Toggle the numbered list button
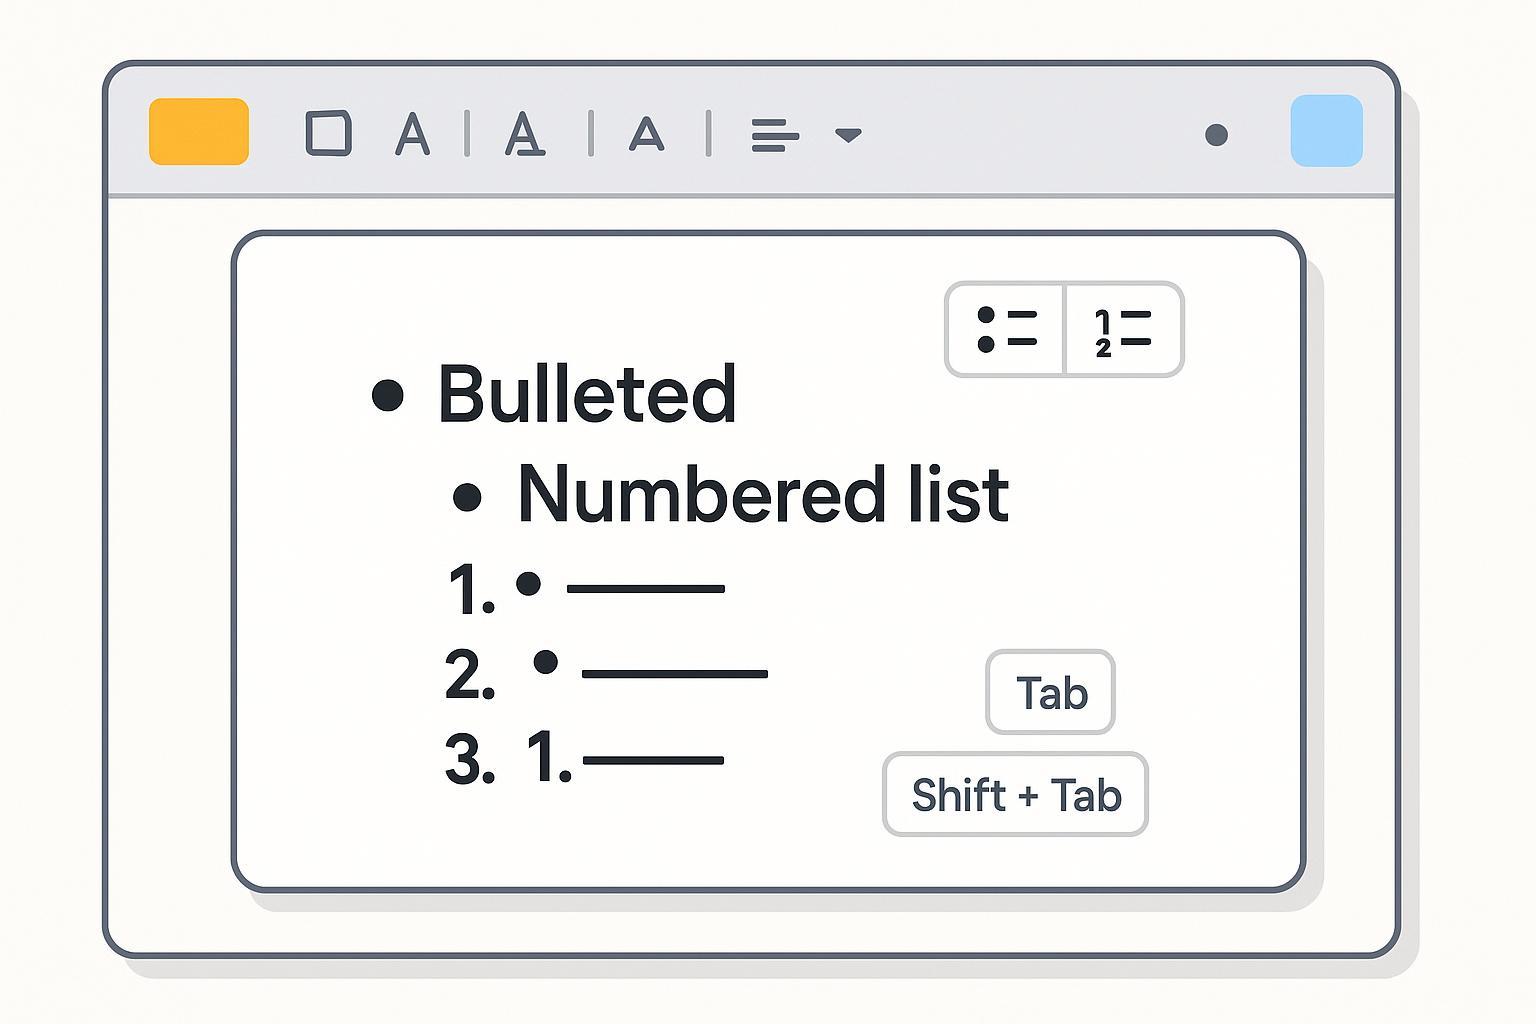Viewport: 1536px width, 1024px height. pyautogui.click(x=1123, y=329)
